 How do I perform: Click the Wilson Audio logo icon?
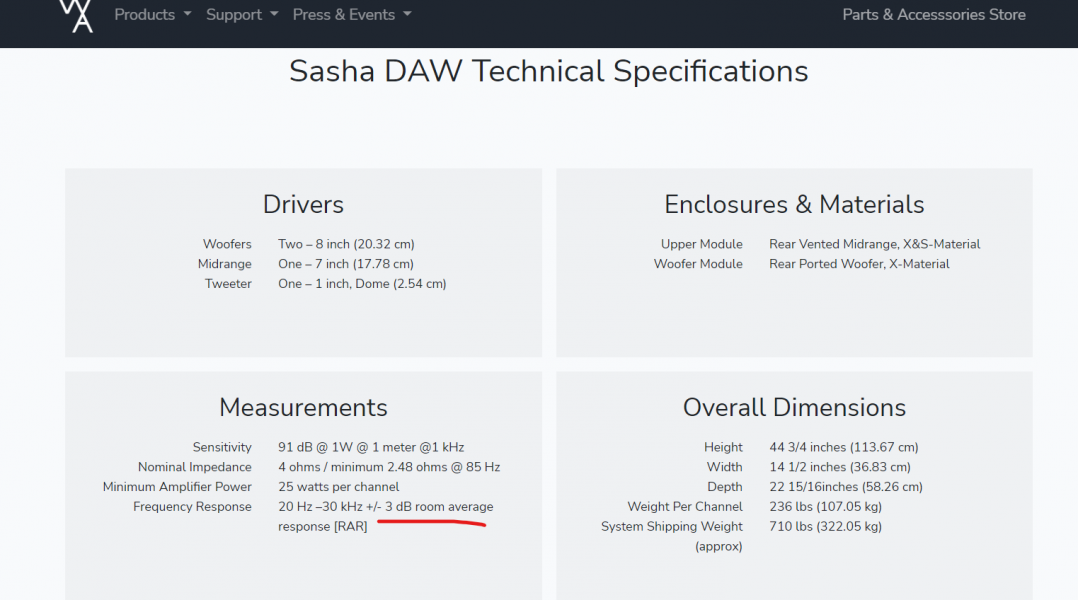(x=76, y=16)
